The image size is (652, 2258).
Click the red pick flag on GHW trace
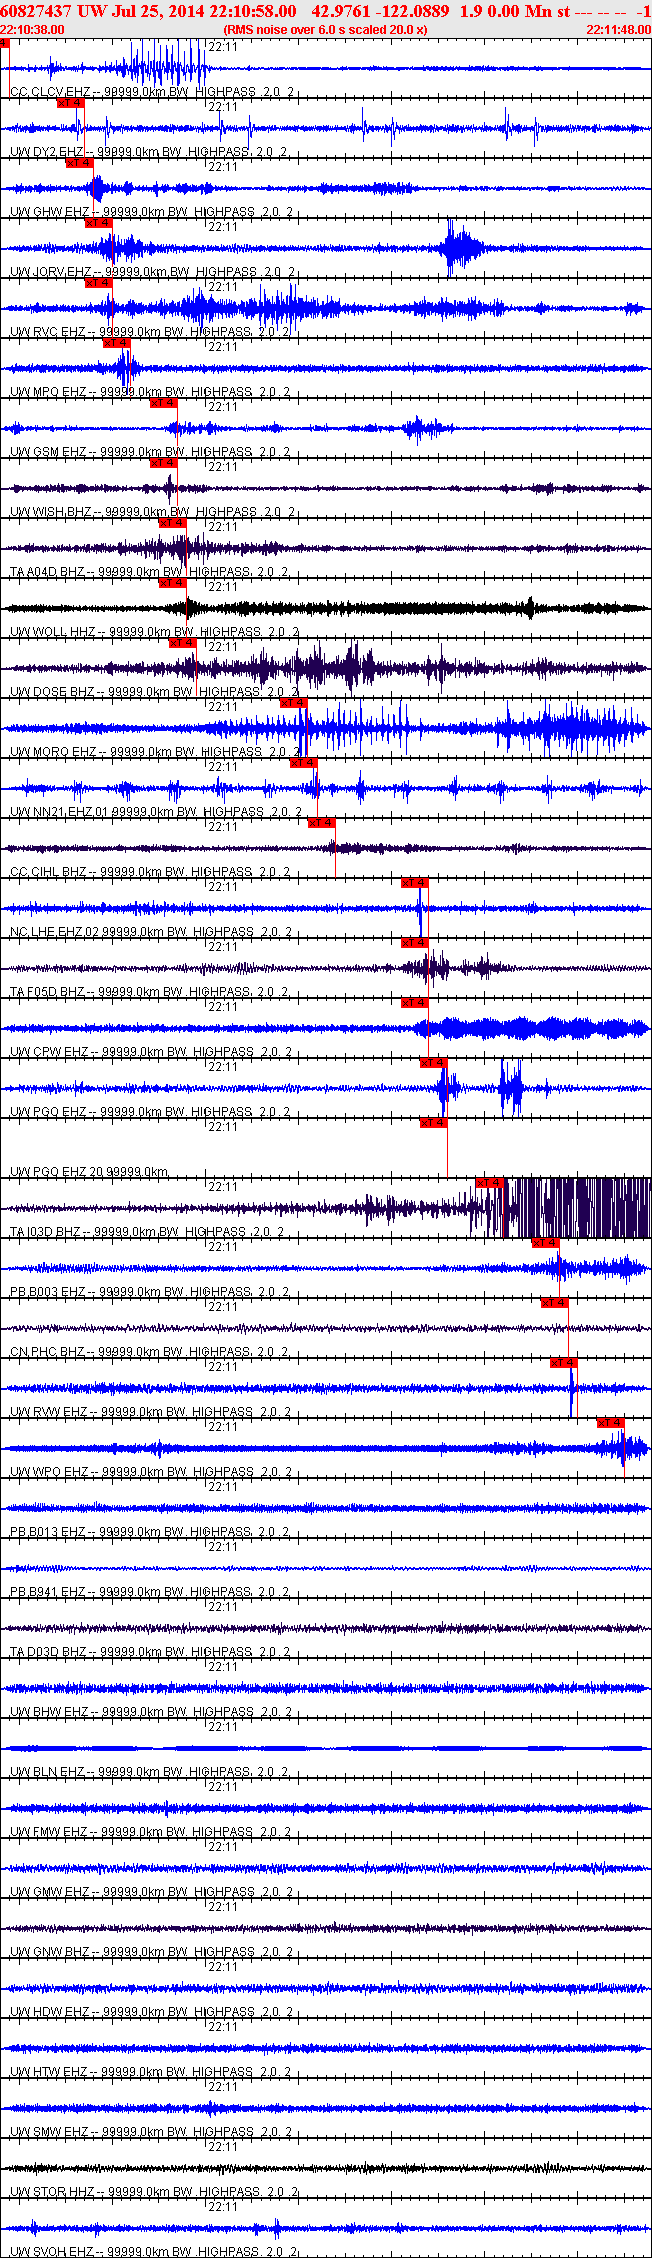(80, 163)
